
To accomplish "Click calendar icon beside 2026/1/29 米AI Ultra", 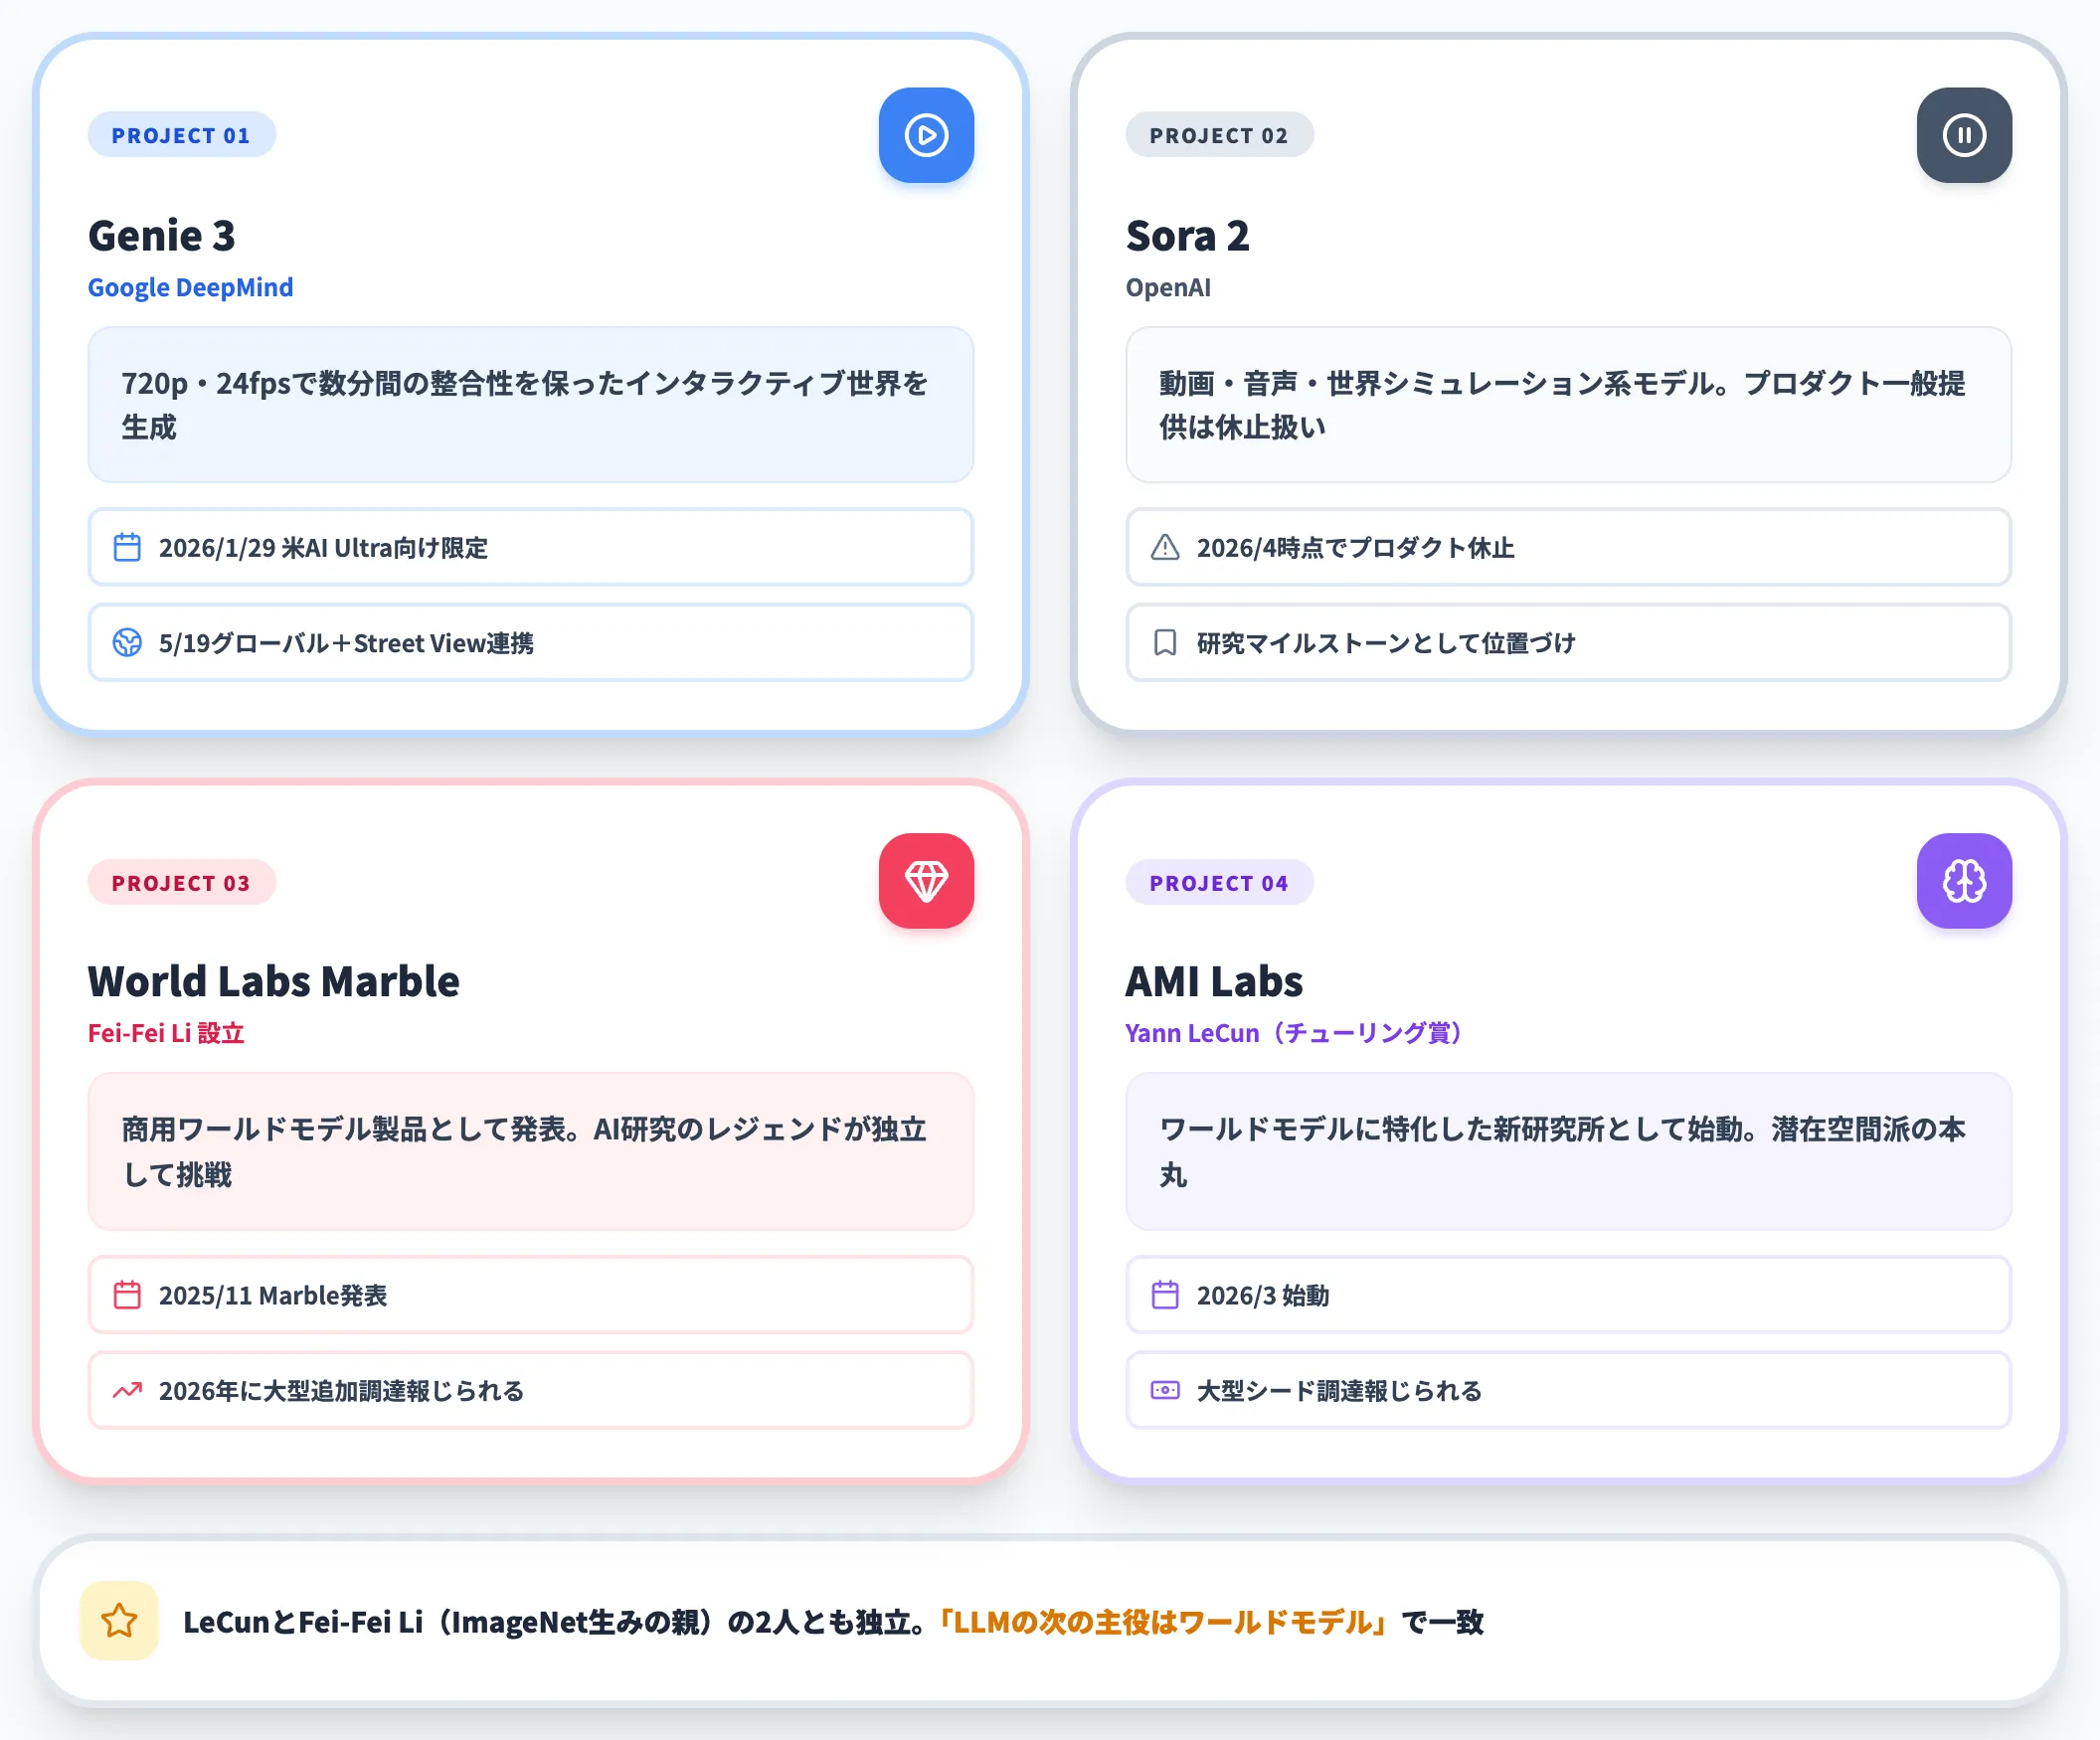I will (127, 547).
